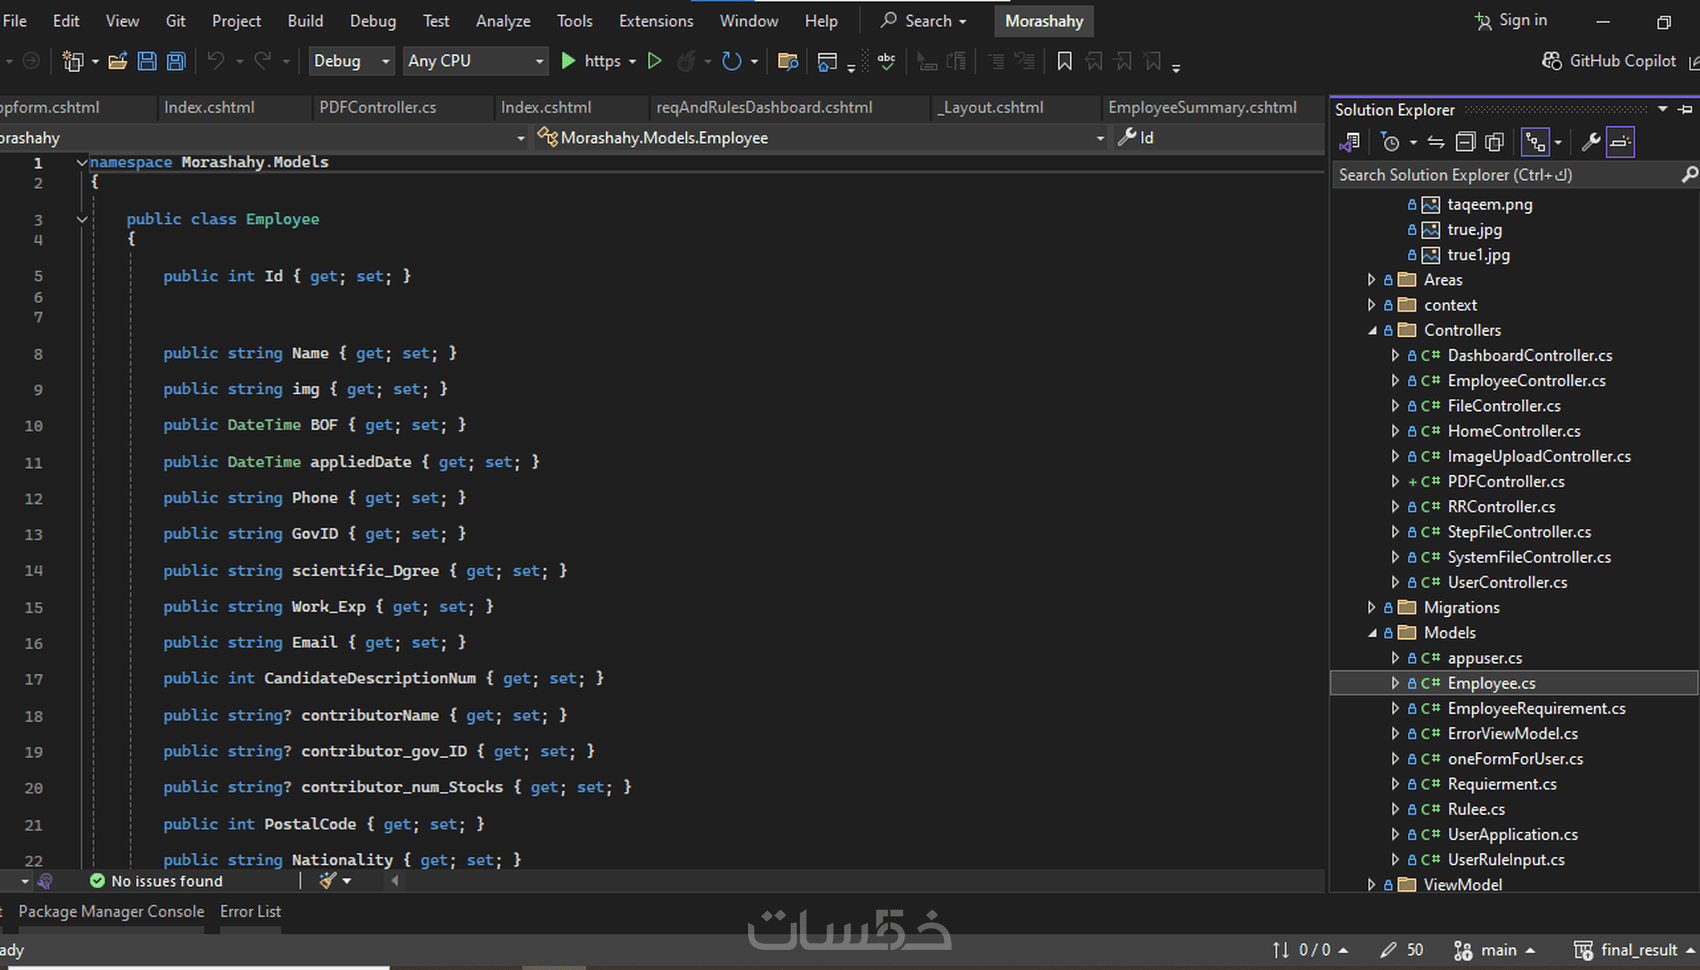Click the Open File folder icon
The width and height of the screenshot is (1700, 970).
(118, 61)
